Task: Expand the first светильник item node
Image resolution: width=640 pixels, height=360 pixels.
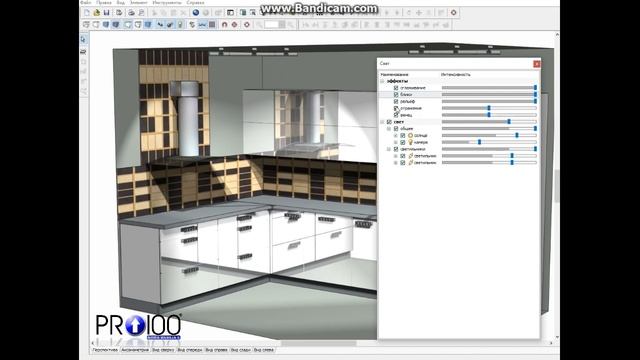Action: pyautogui.click(x=396, y=156)
